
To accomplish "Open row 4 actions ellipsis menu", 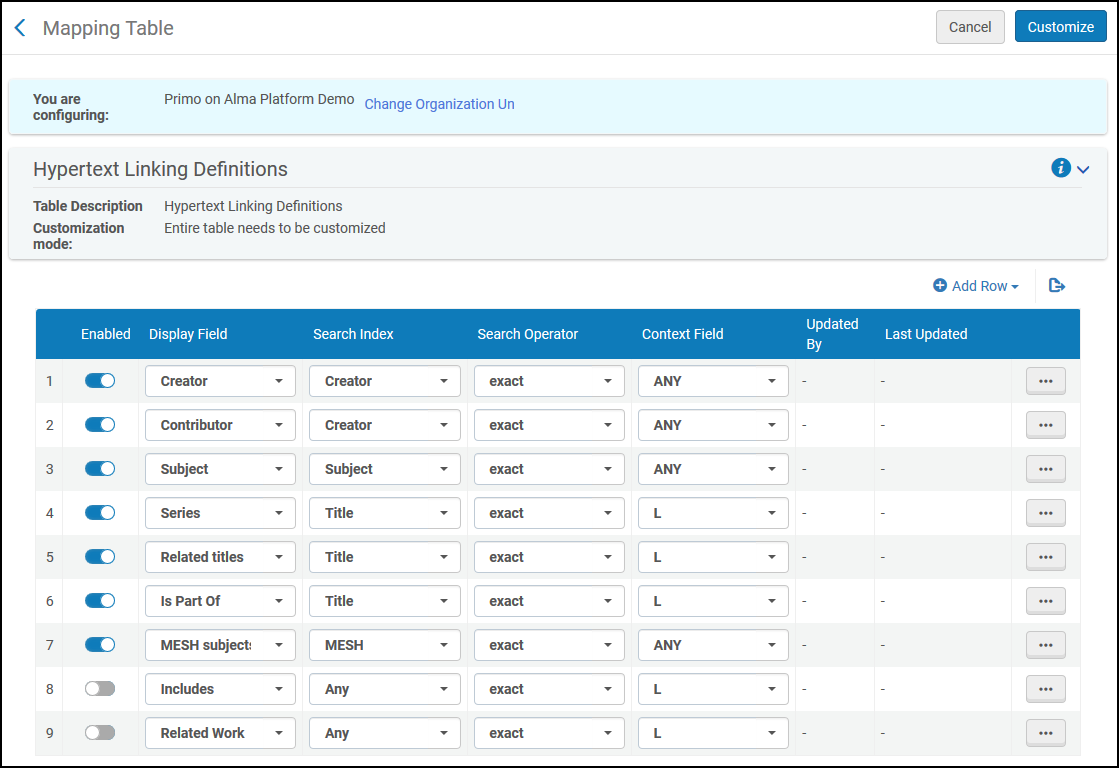I will click(x=1045, y=513).
